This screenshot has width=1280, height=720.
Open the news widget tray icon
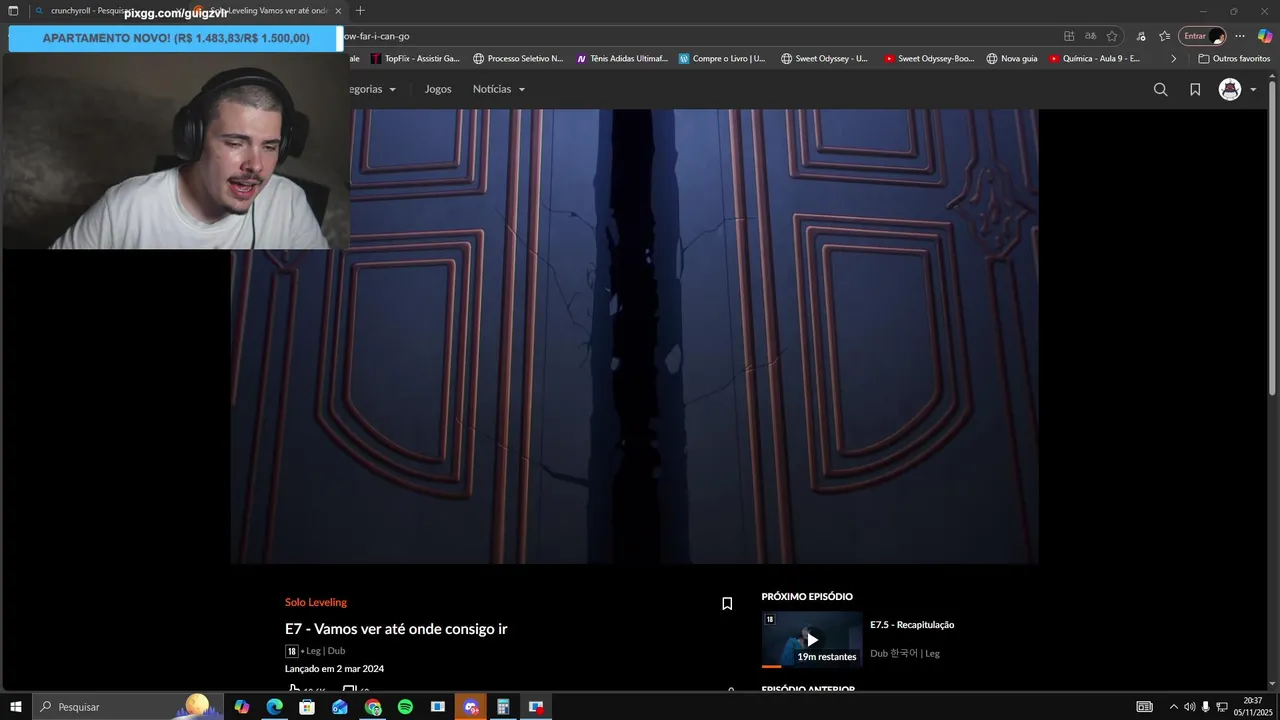[1144, 707]
